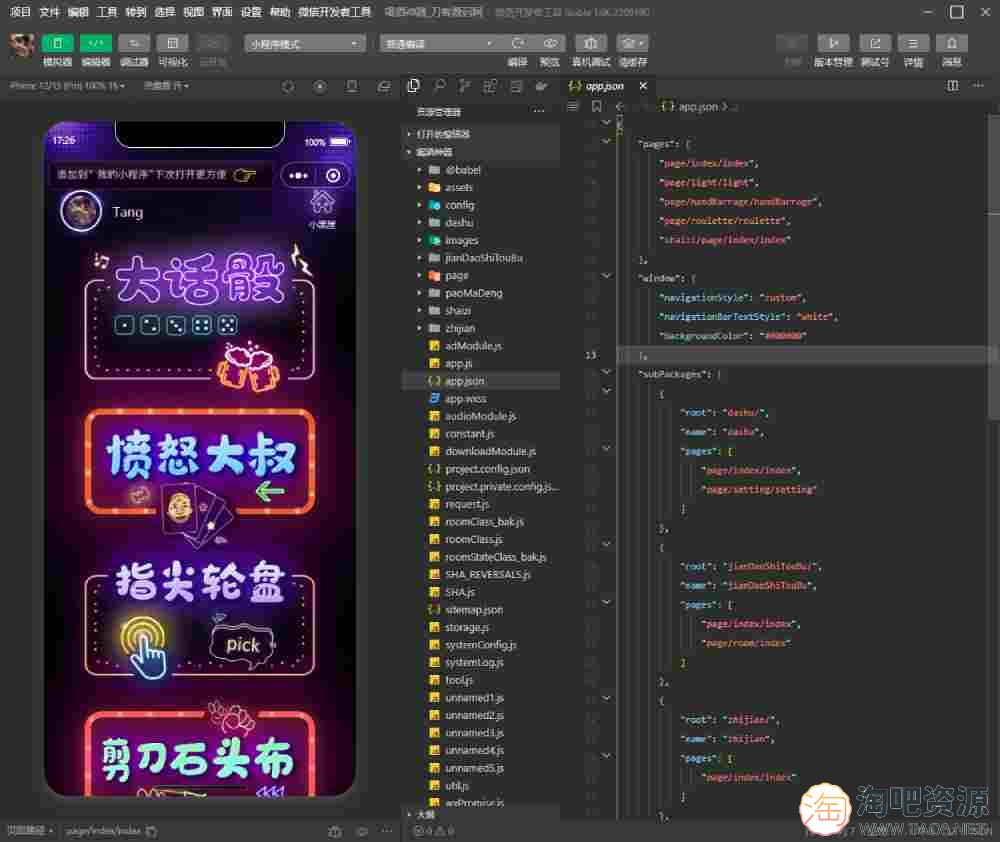Open the mini program mode dropdown
Viewport: 1000px width, 842px height.
click(x=305, y=44)
